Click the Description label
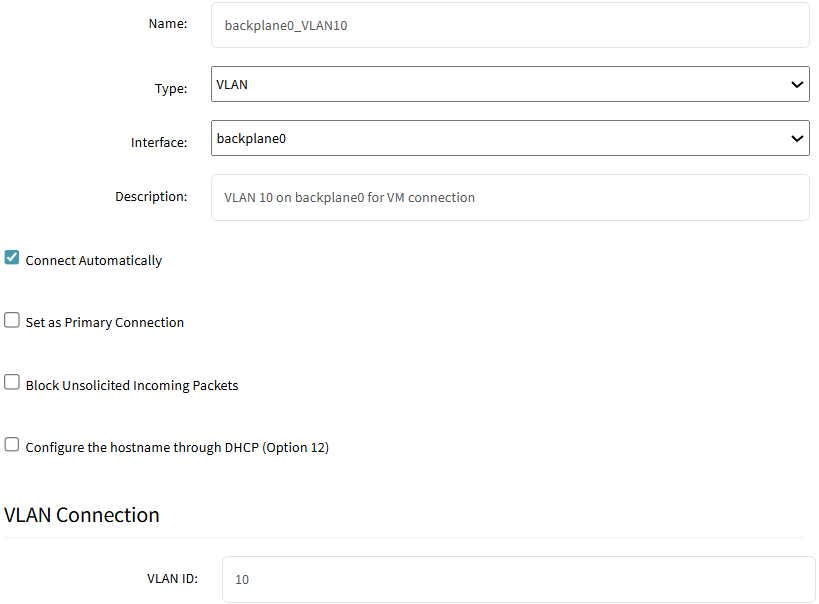The width and height of the screenshot is (819, 604). [151, 196]
